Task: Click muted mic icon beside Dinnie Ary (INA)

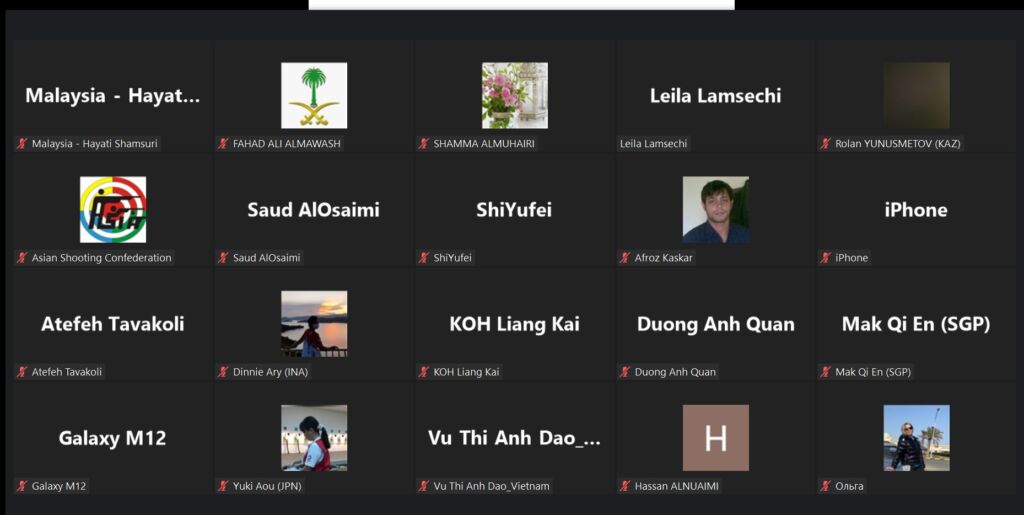Action: [223, 372]
